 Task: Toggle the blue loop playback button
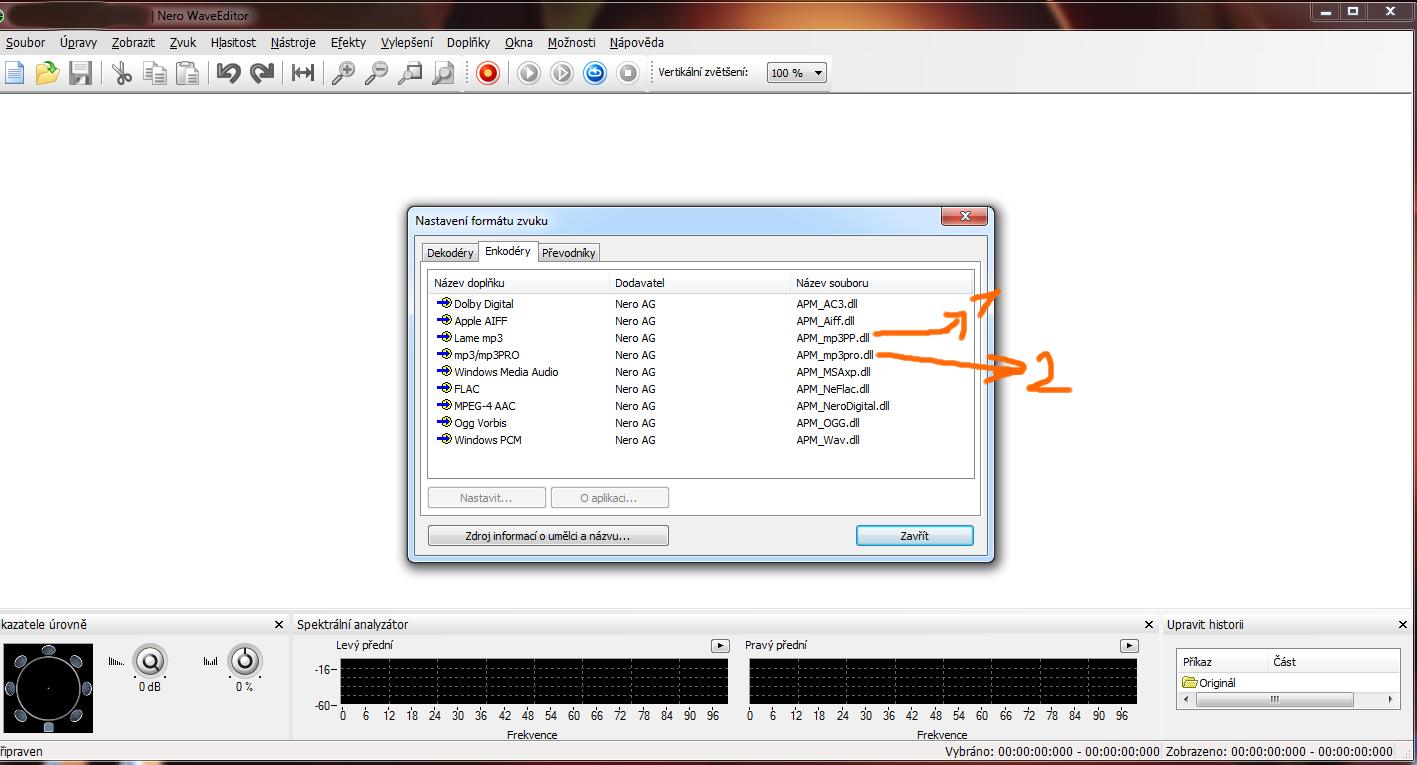(x=595, y=73)
